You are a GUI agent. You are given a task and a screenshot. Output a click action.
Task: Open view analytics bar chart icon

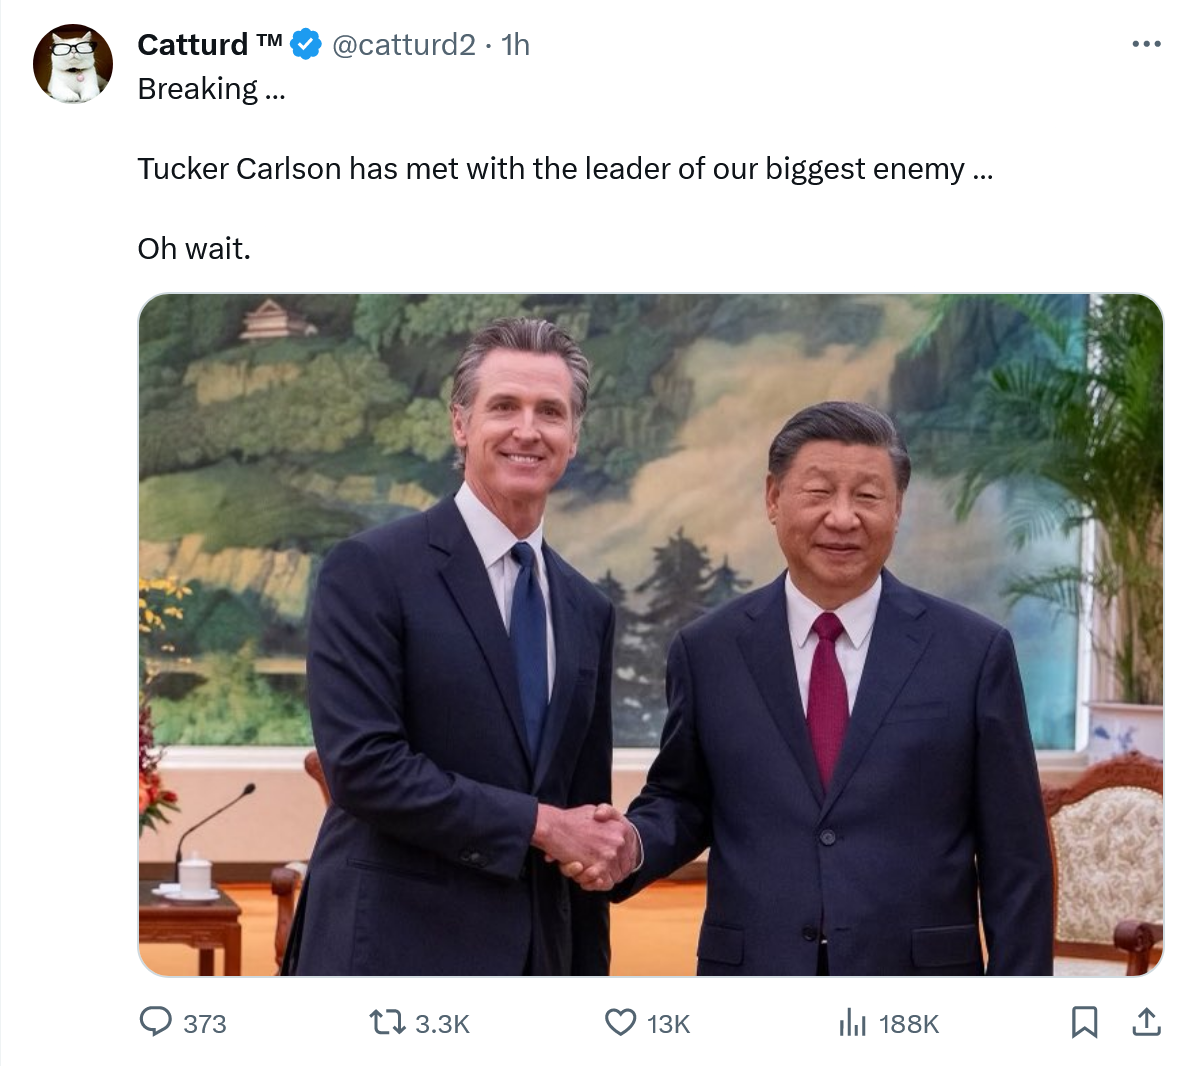852,1023
